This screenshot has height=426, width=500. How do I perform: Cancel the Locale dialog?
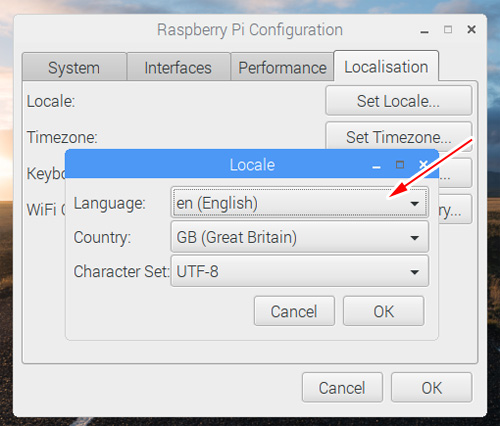coord(294,311)
